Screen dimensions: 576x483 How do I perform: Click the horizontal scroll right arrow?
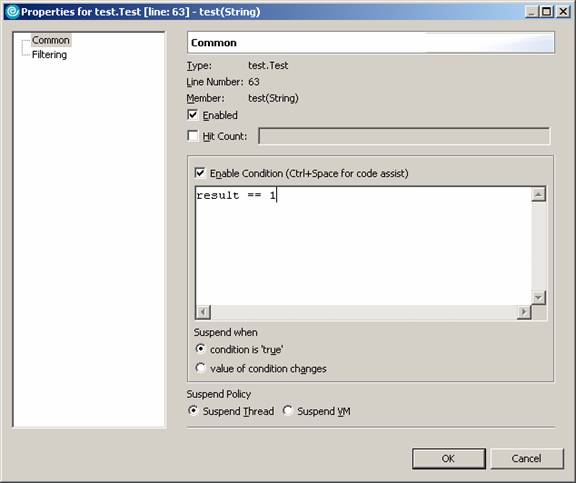(524, 312)
